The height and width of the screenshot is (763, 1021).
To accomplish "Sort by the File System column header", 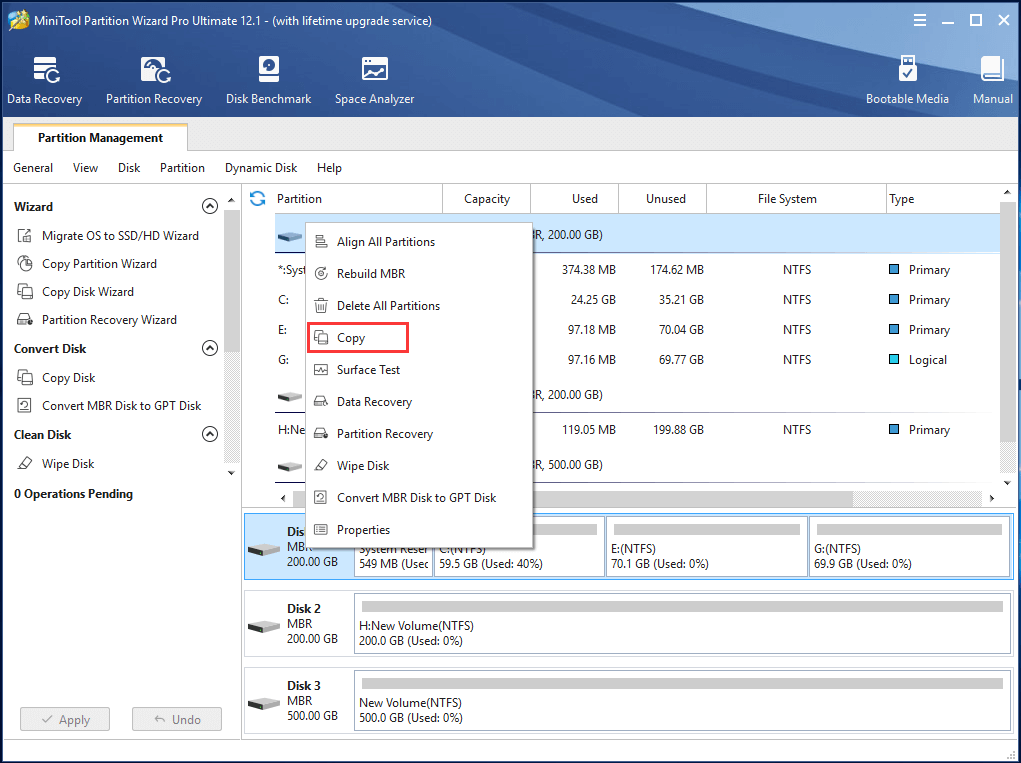I will click(x=796, y=199).
